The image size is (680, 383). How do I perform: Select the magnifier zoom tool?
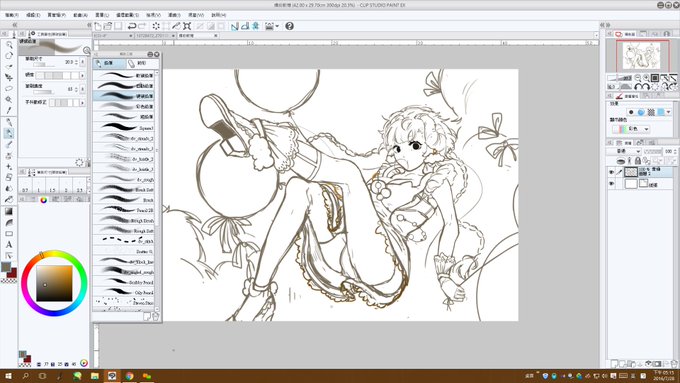9,45
